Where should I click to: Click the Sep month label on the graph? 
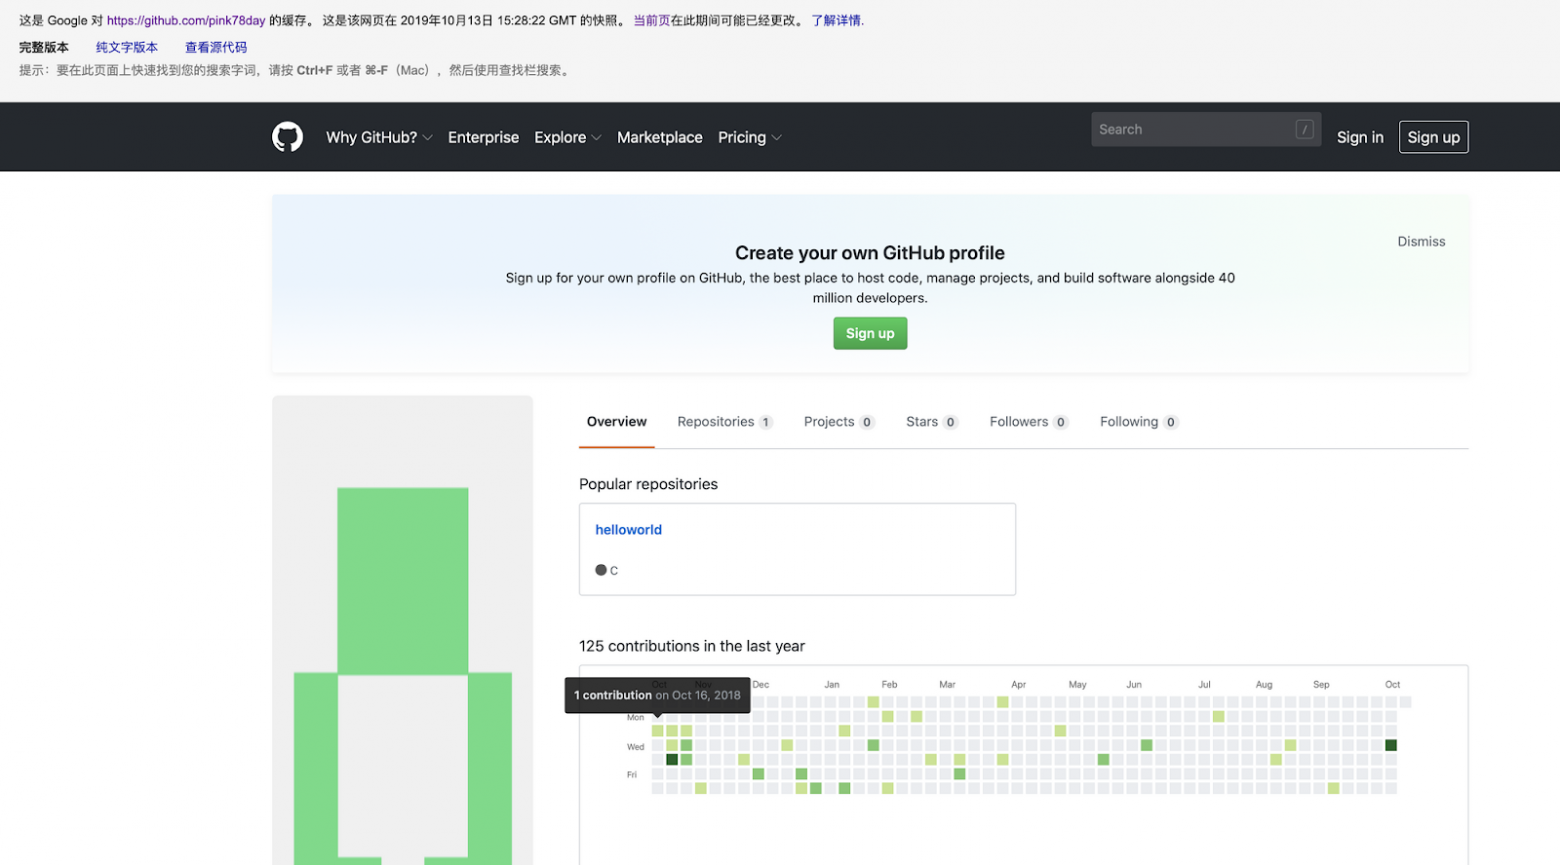point(1321,685)
